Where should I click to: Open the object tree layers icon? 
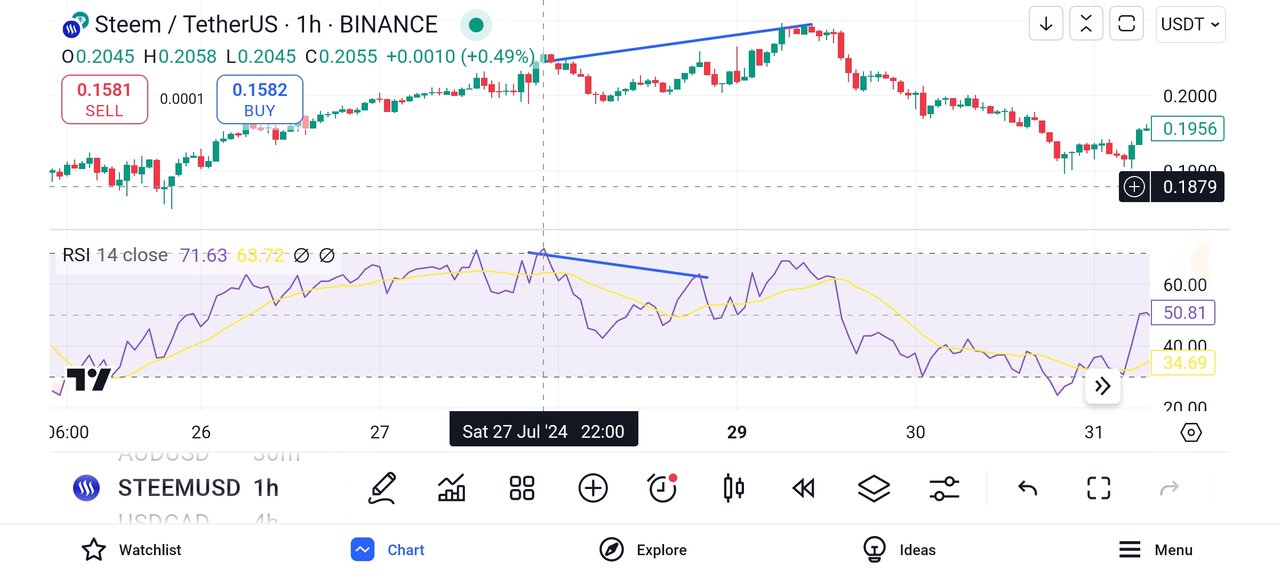tap(874, 488)
